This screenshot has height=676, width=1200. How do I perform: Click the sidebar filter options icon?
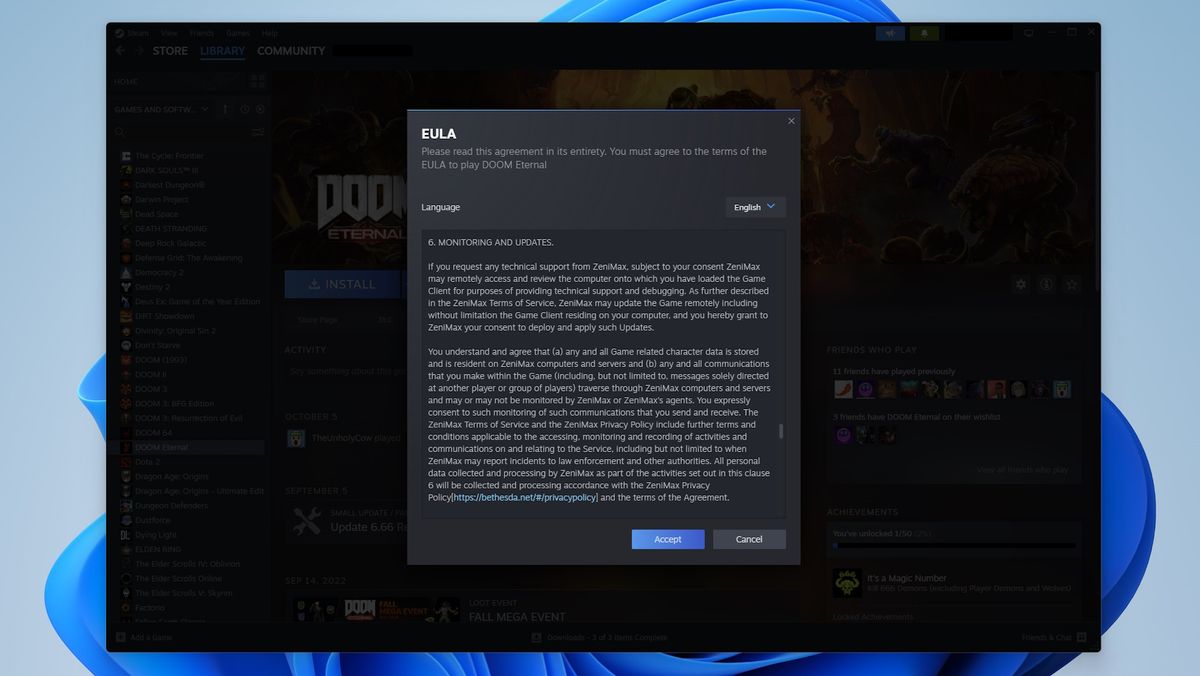(258, 132)
